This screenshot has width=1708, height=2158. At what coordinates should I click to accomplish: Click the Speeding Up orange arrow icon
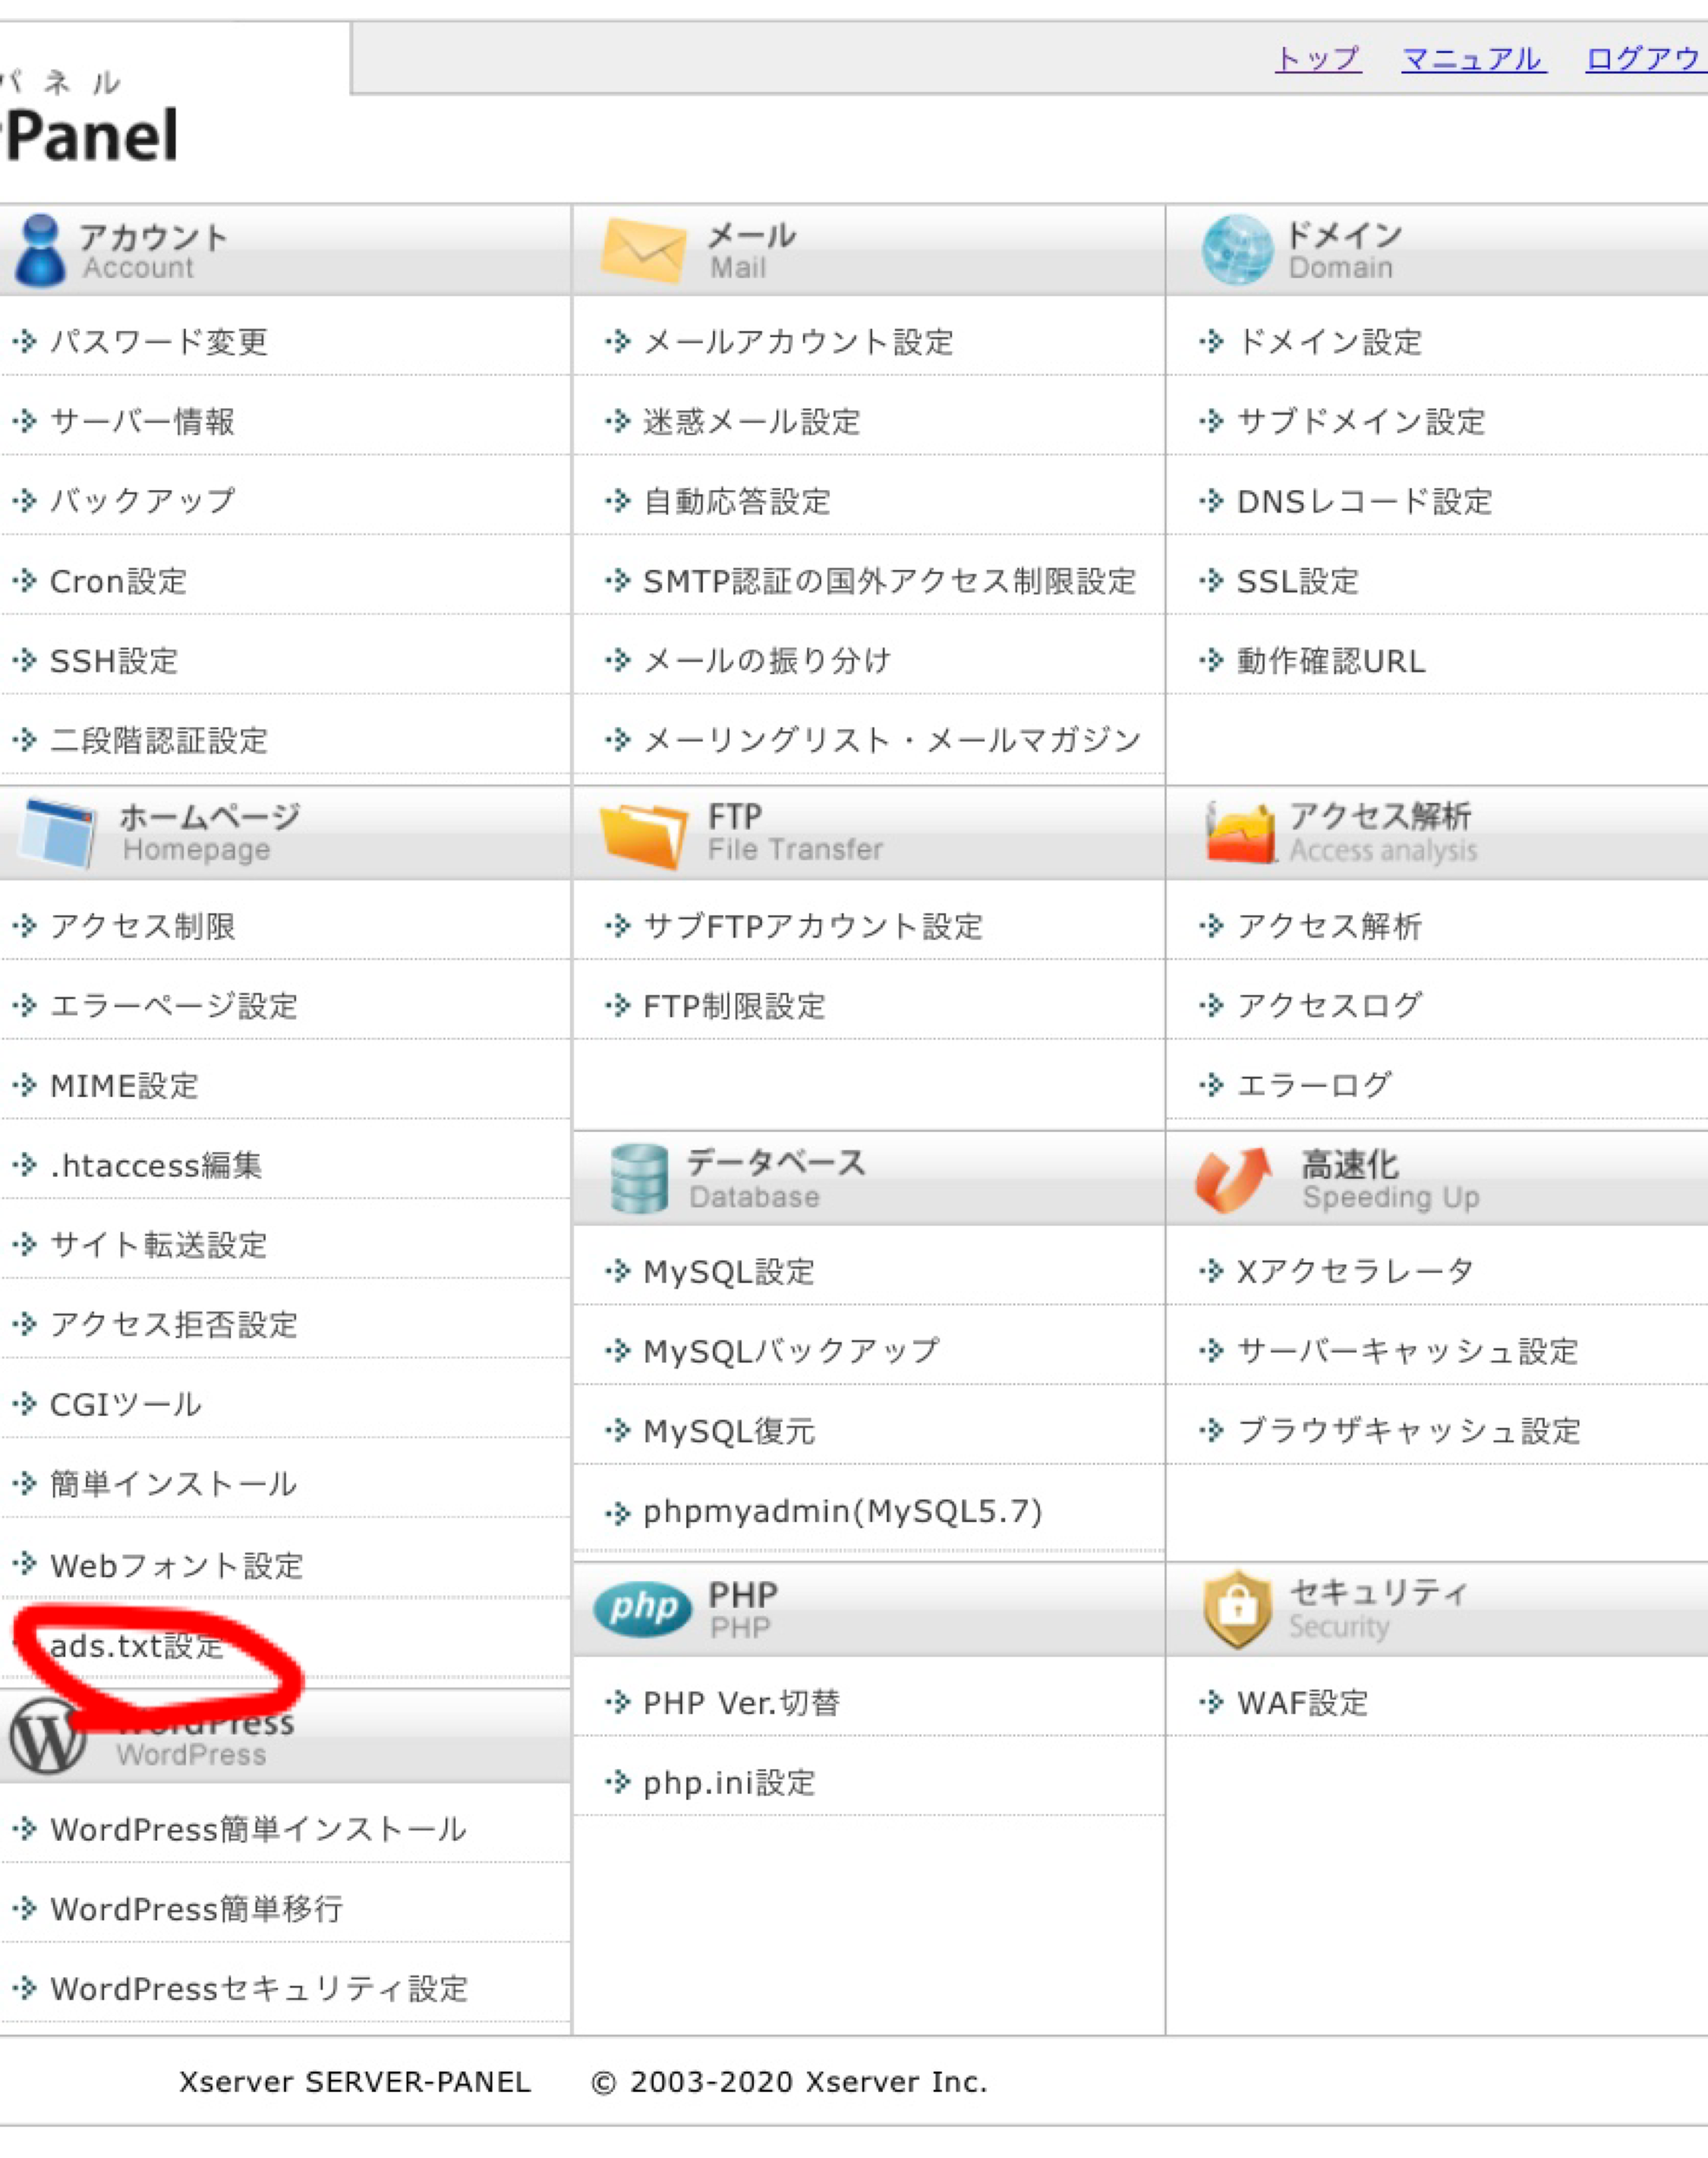(x=1234, y=1180)
